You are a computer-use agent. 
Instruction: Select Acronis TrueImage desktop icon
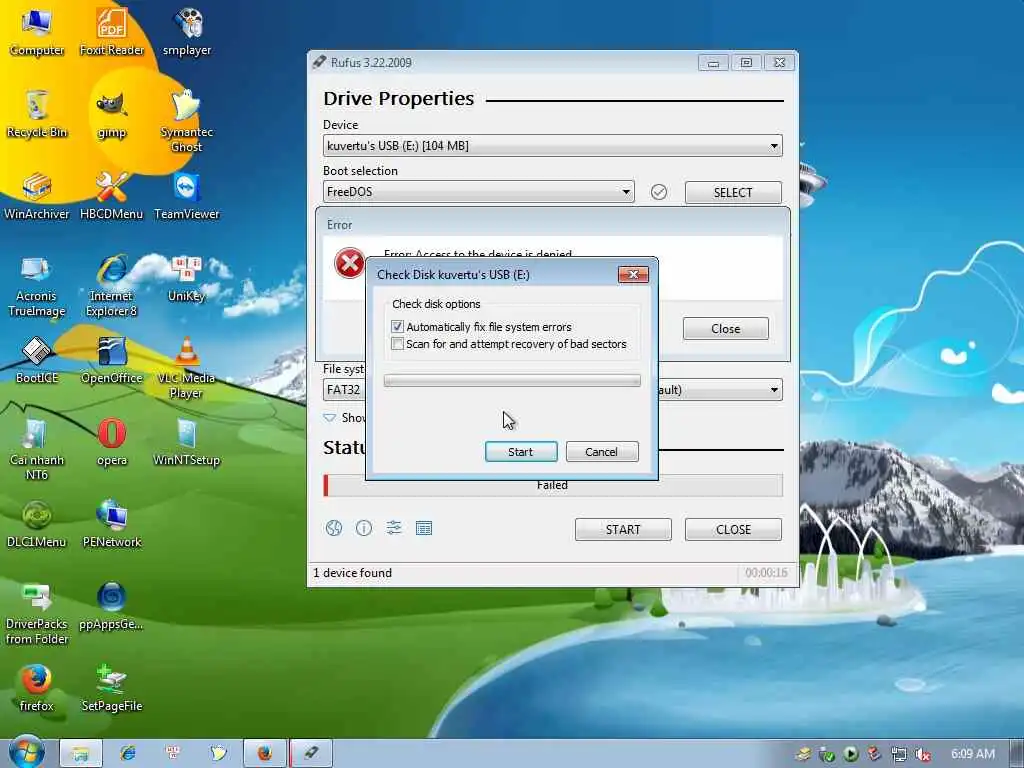click(37, 285)
